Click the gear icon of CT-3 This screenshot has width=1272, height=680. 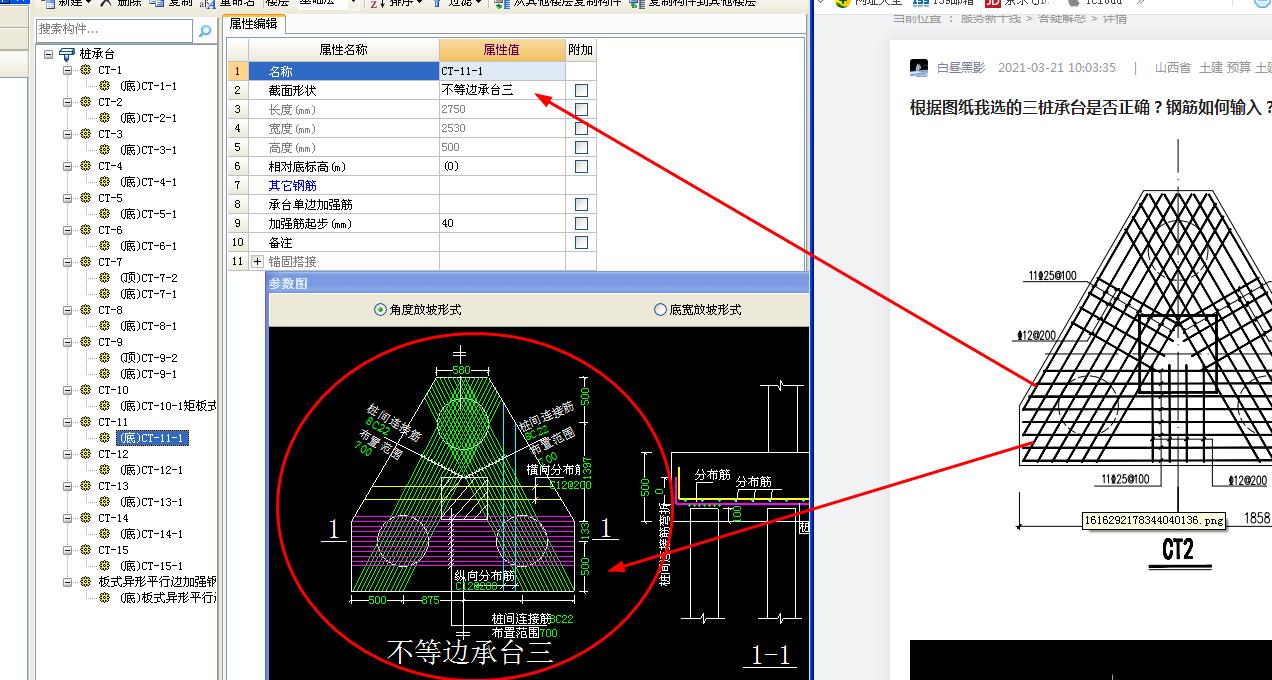(85, 134)
